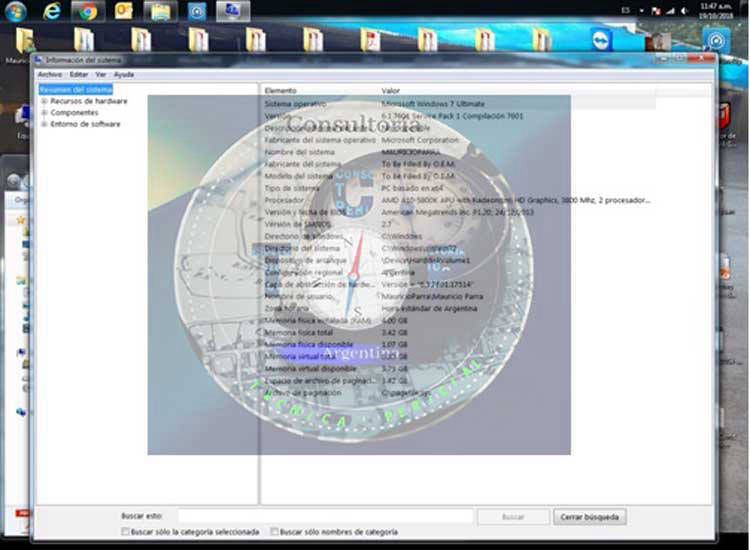Expand the 'Componentes' tree node
Screen dimensions: 750x550
click(x=44, y=113)
